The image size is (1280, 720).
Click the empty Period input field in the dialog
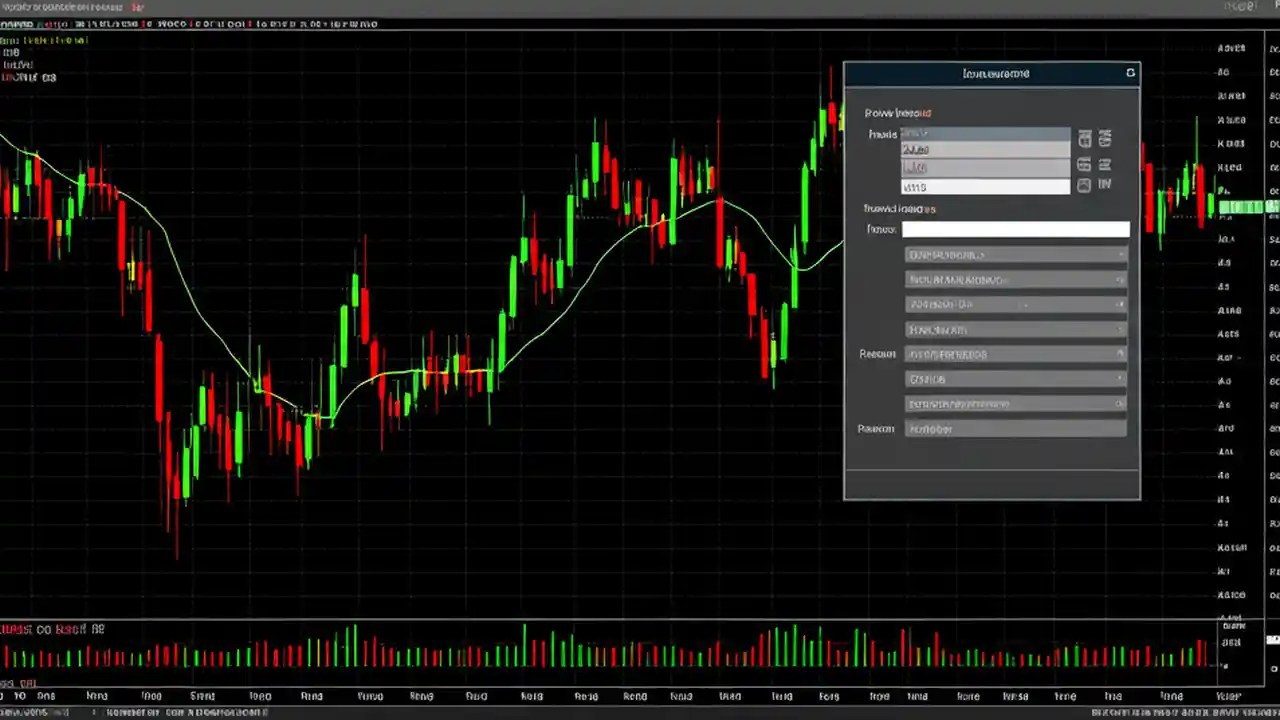coord(1015,229)
